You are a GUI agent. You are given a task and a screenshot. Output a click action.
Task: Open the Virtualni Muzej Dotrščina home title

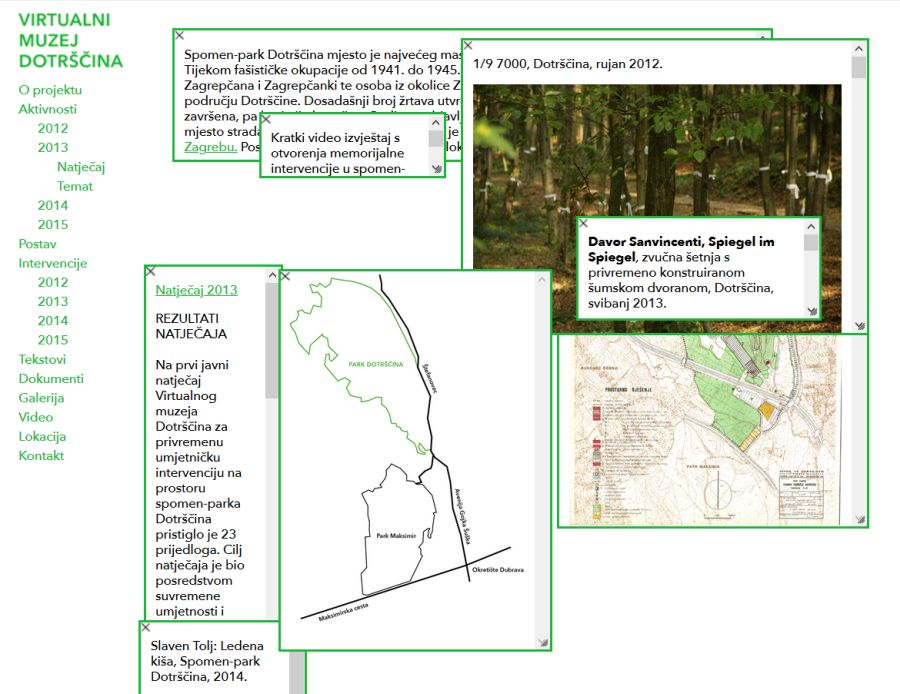click(71, 40)
